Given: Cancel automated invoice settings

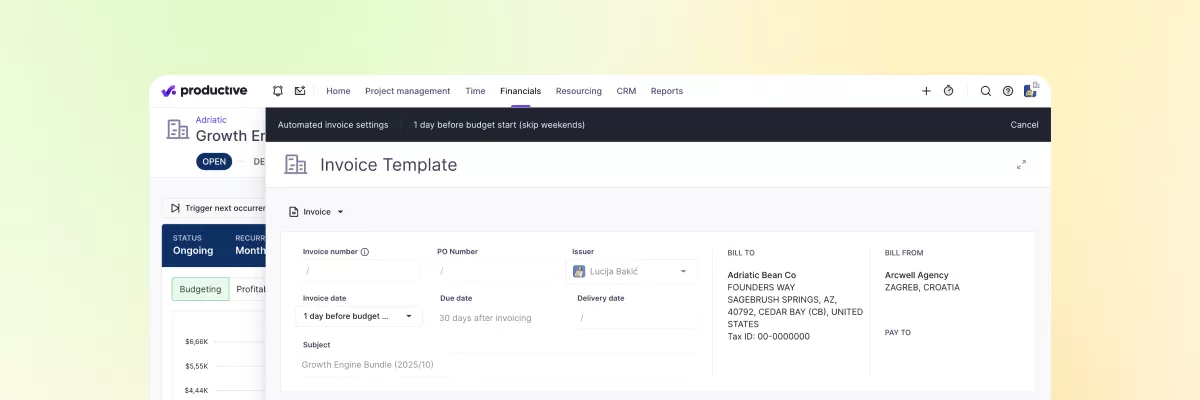Looking at the screenshot, I should point(1024,125).
